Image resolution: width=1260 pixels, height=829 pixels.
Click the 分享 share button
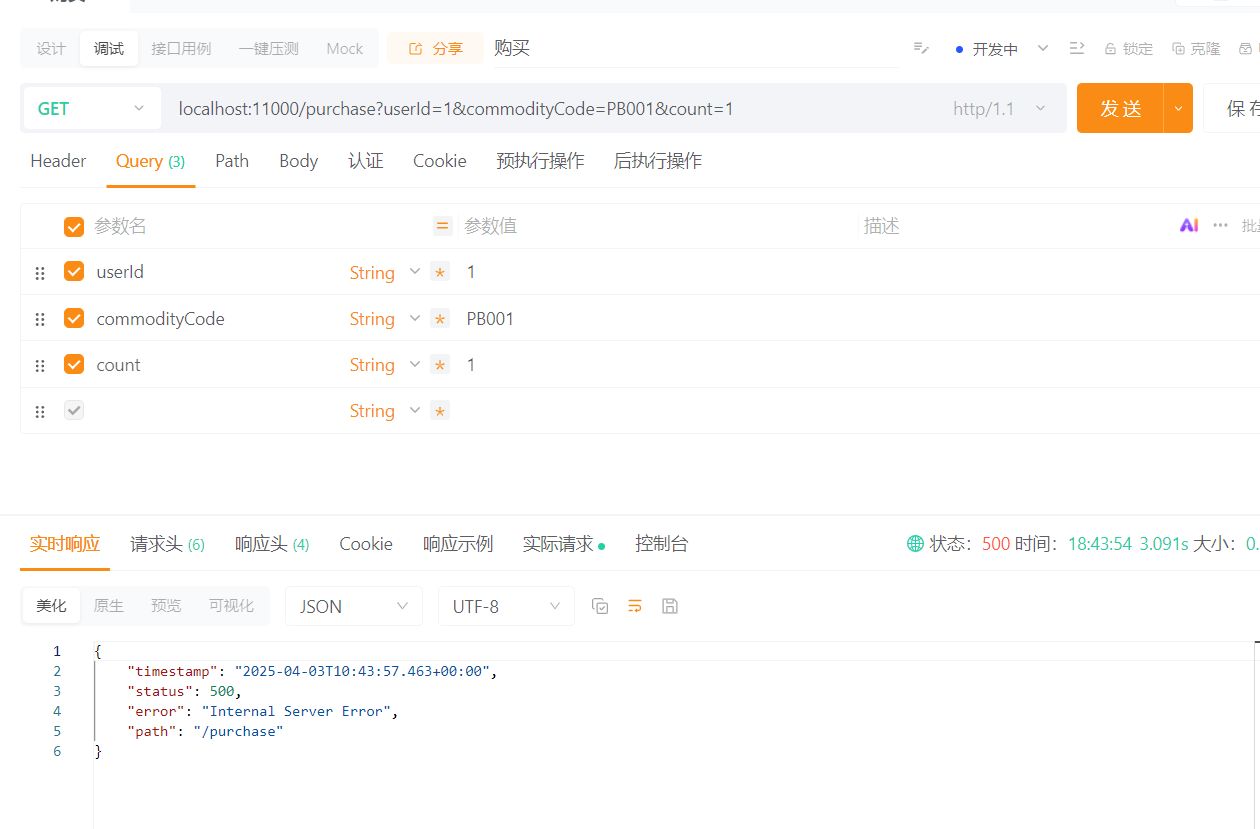435,49
